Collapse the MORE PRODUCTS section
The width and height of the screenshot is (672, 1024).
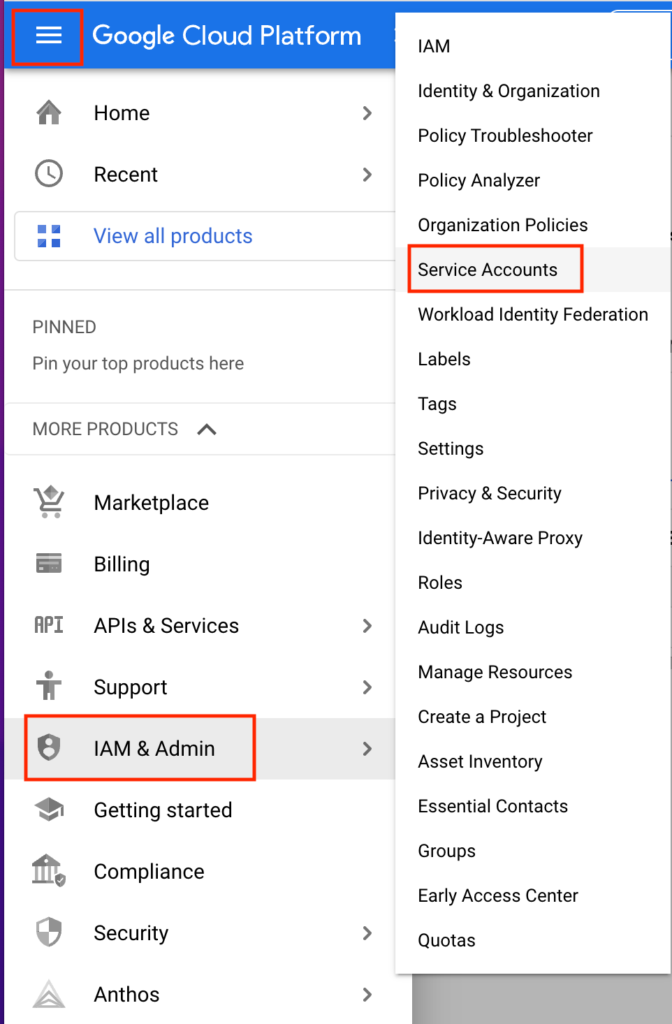tap(206, 429)
